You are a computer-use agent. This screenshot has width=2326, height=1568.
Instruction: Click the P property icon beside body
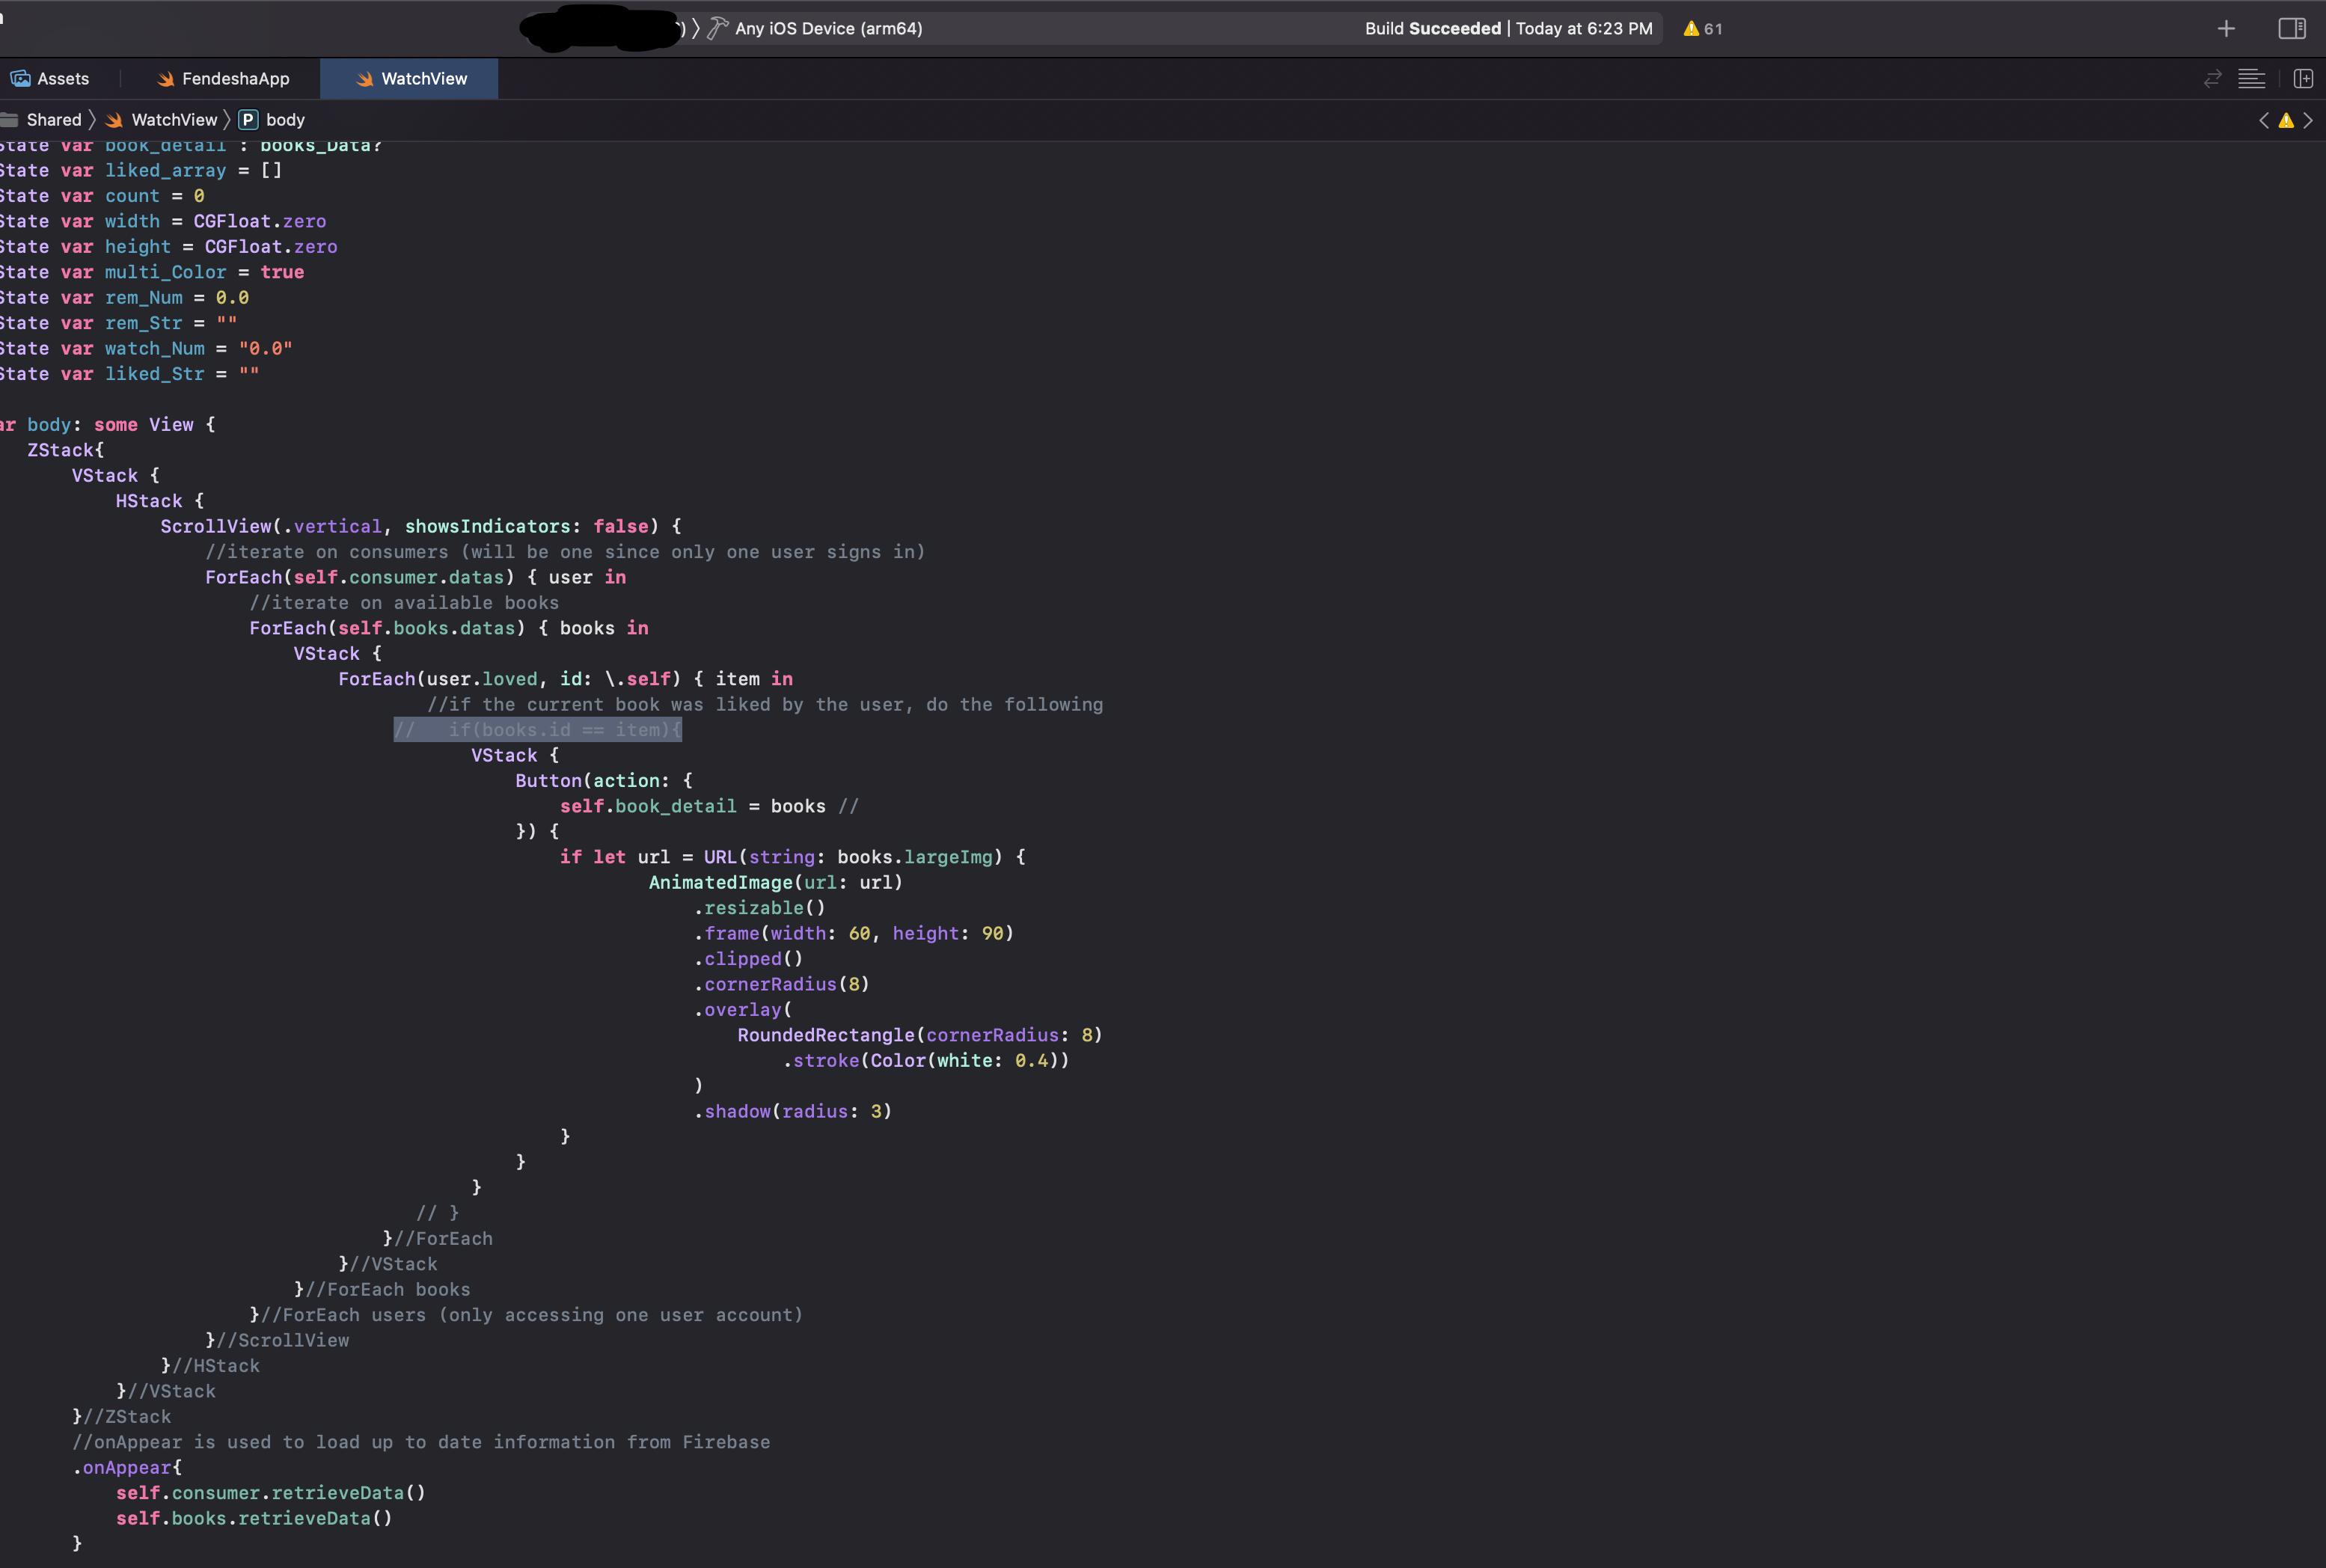point(248,120)
